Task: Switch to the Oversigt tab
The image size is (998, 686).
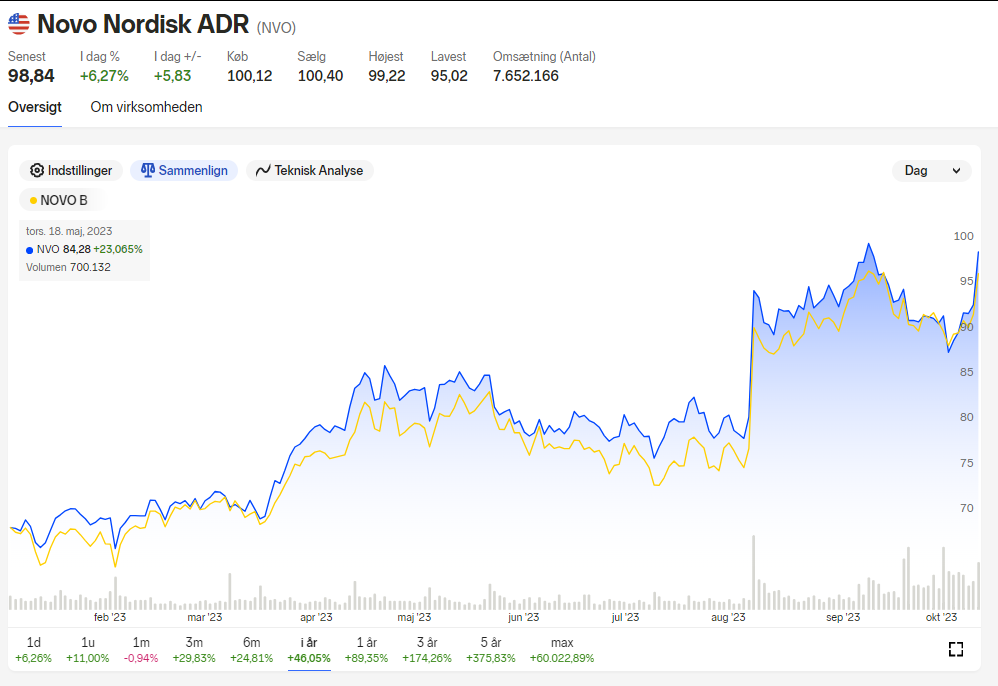Action: tap(35, 107)
